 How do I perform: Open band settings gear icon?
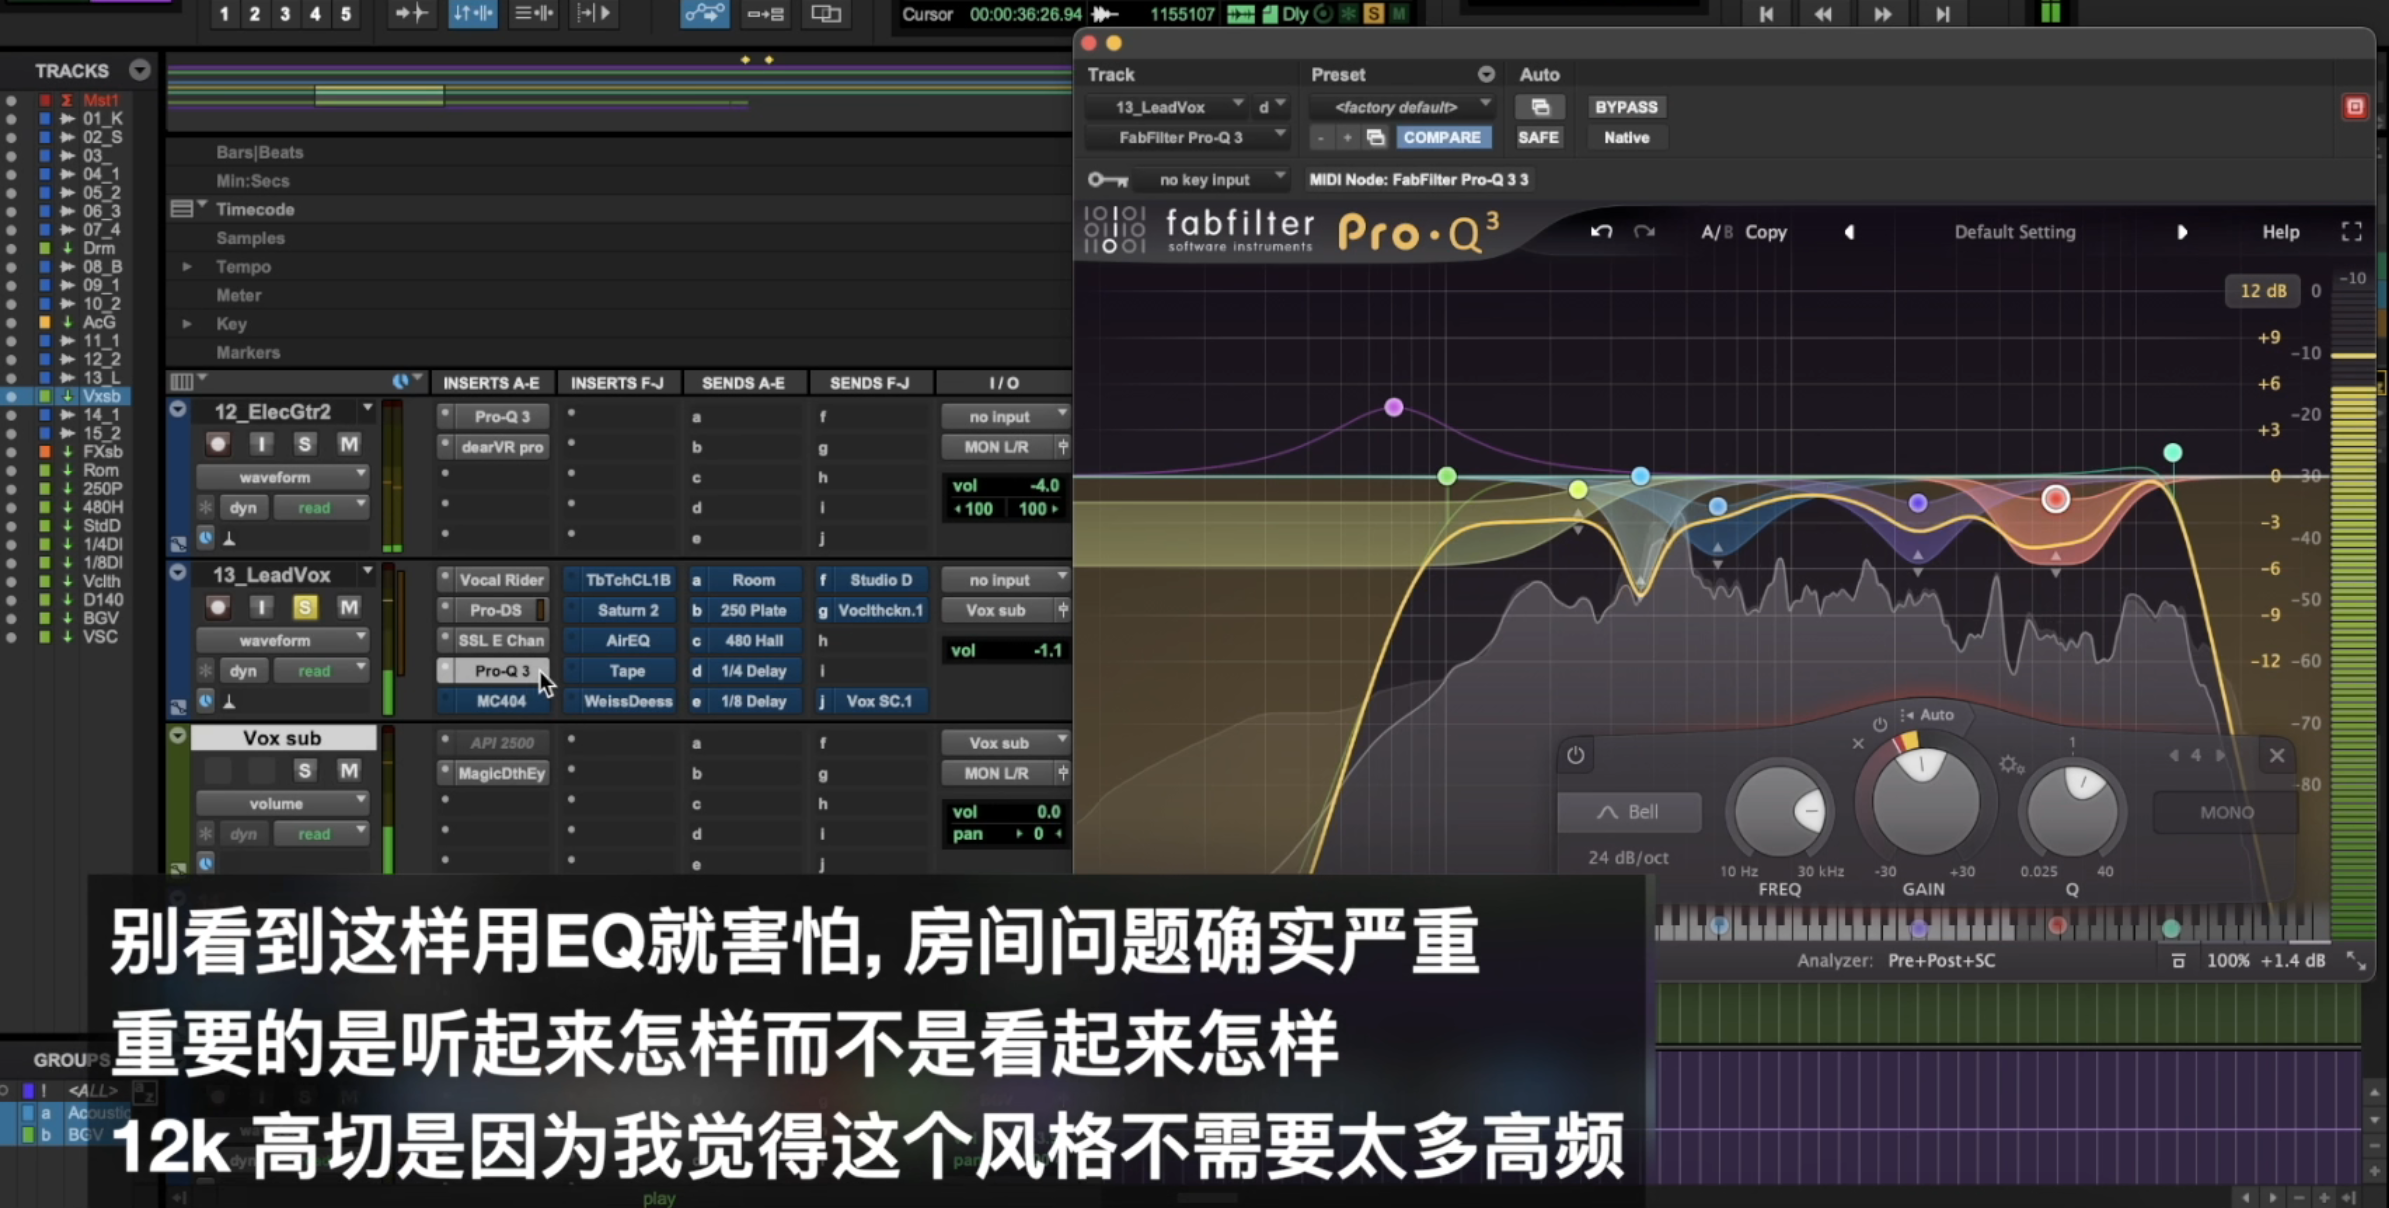pos(2010,765)
